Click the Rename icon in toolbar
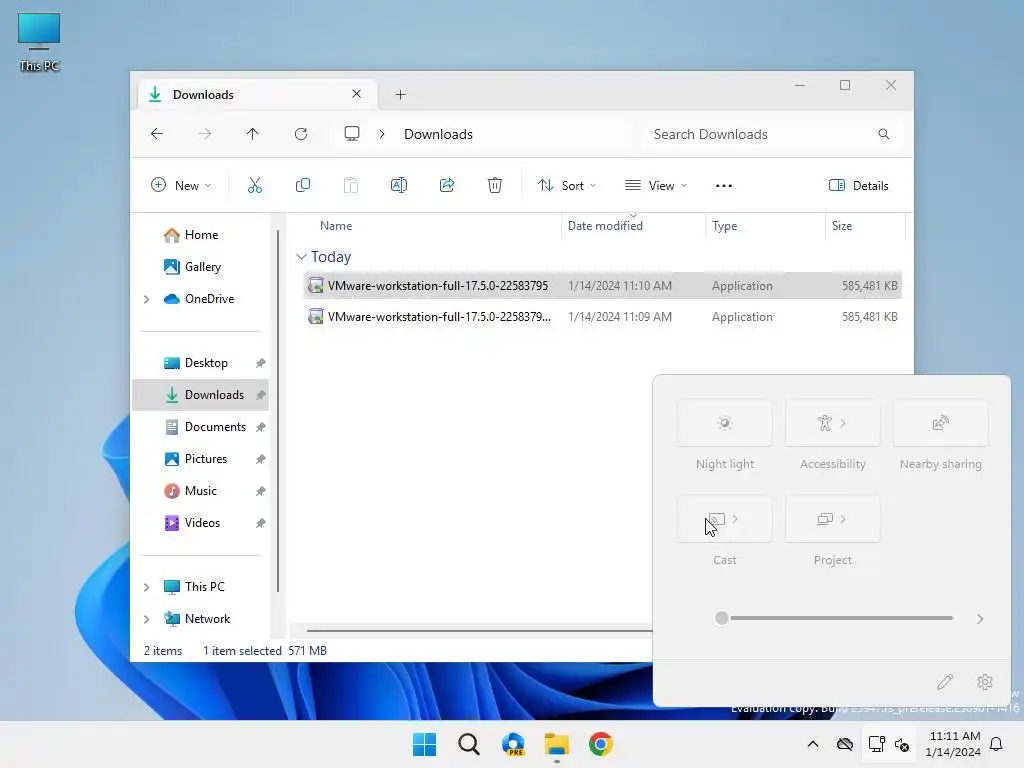Screen dimensions: 1024x768 398,185
